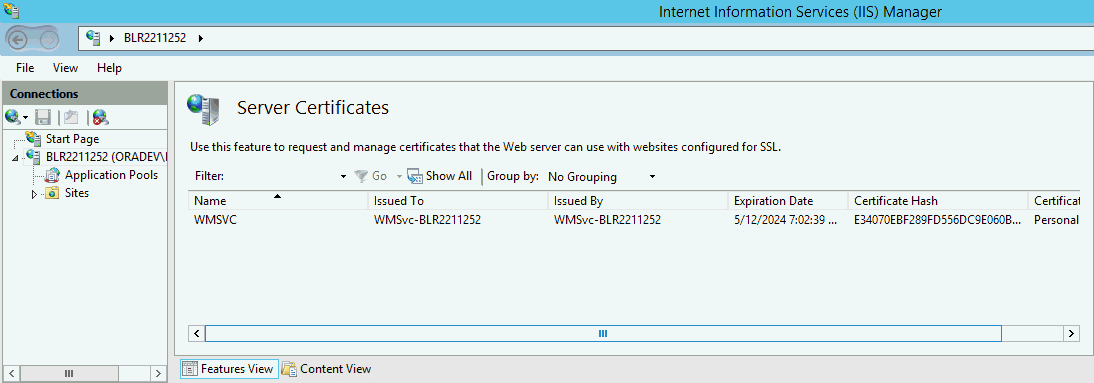Click the Connections pane scroll right arrow
The image size is (1094, 383).
point(158,373)
